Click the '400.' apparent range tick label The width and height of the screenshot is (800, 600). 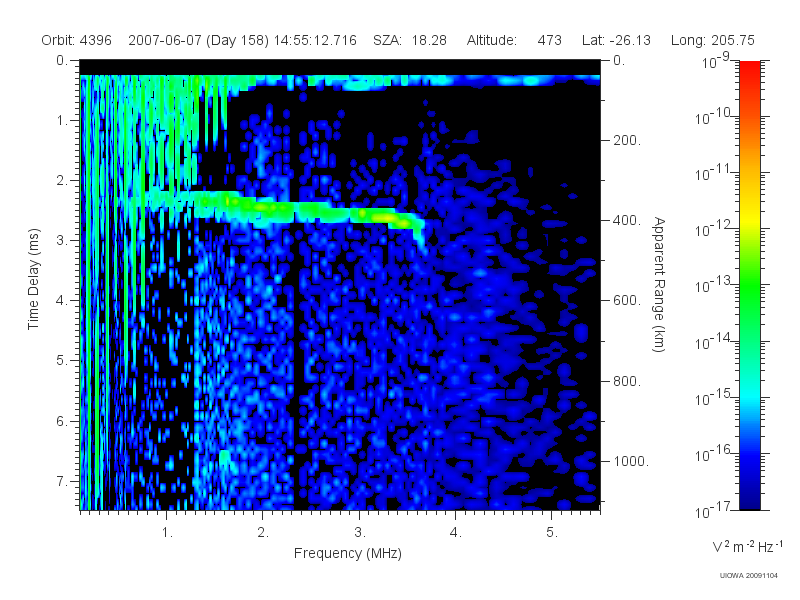(627, 220)
